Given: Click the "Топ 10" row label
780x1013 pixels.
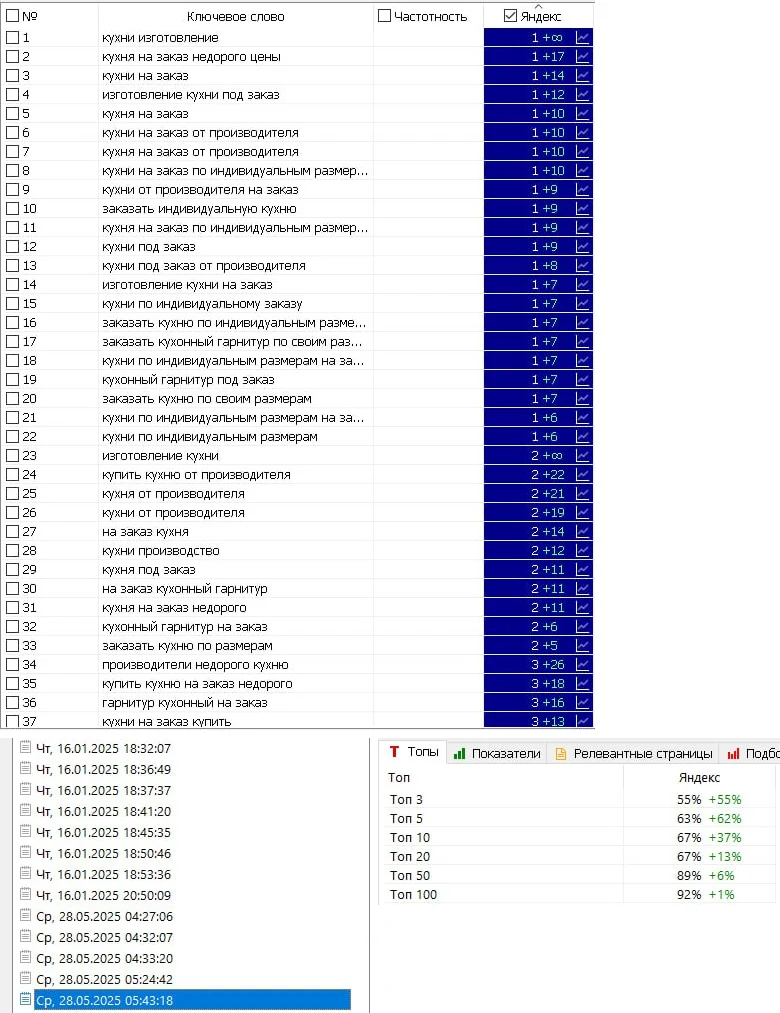Looking at the screenshot, I should pos(410,838).
